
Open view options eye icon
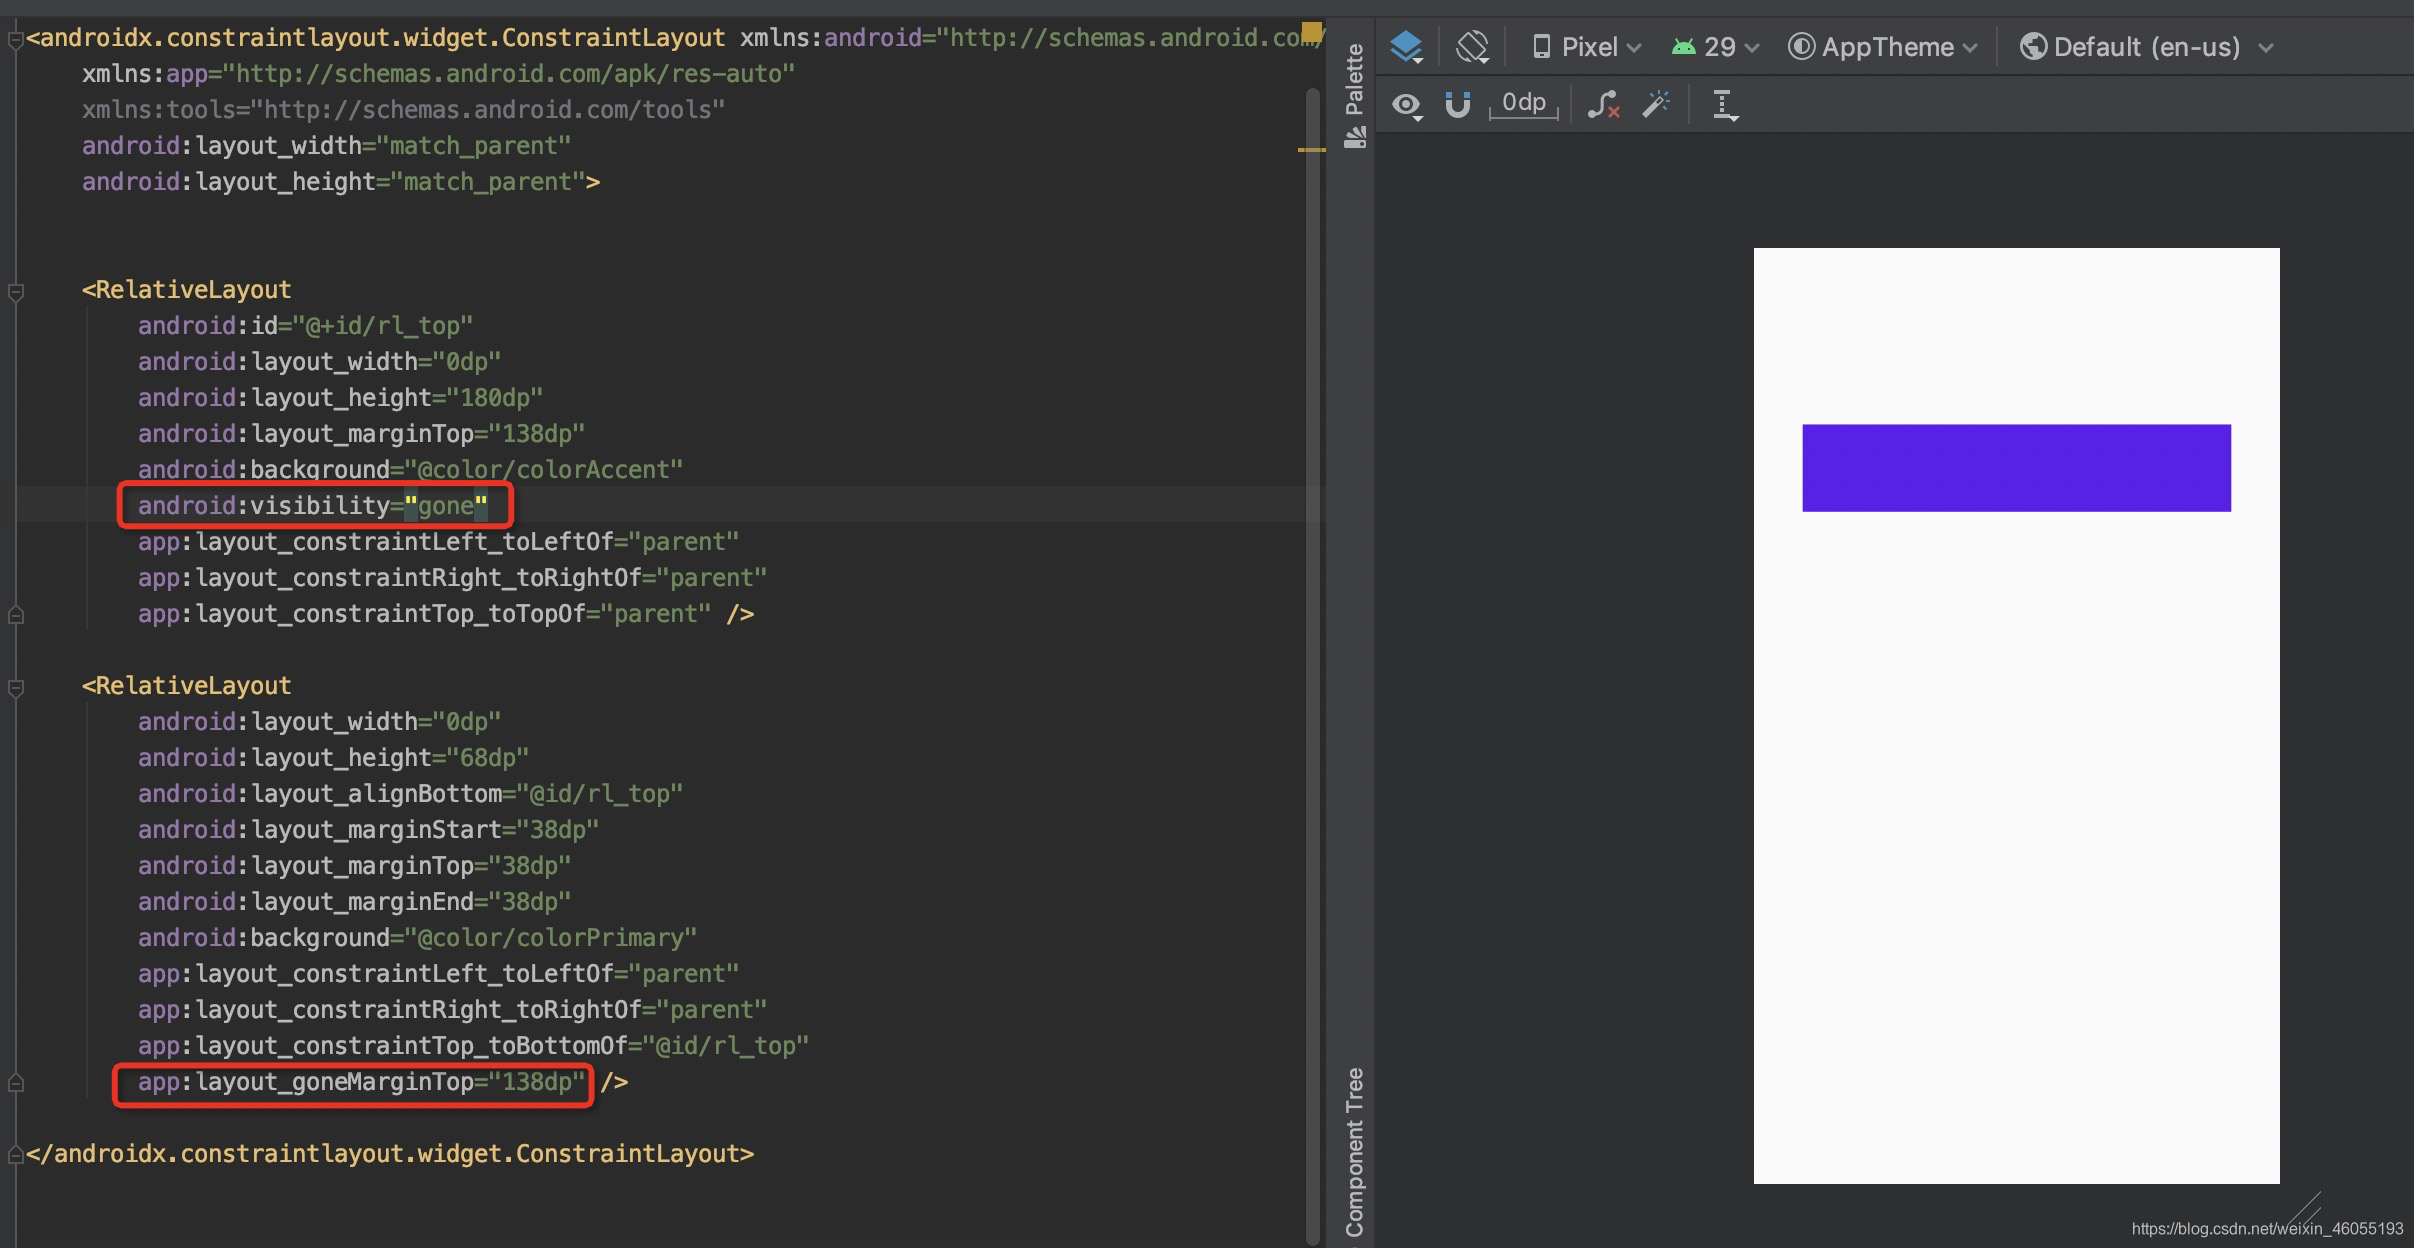pyautogui.click(x=1408, y=105)
